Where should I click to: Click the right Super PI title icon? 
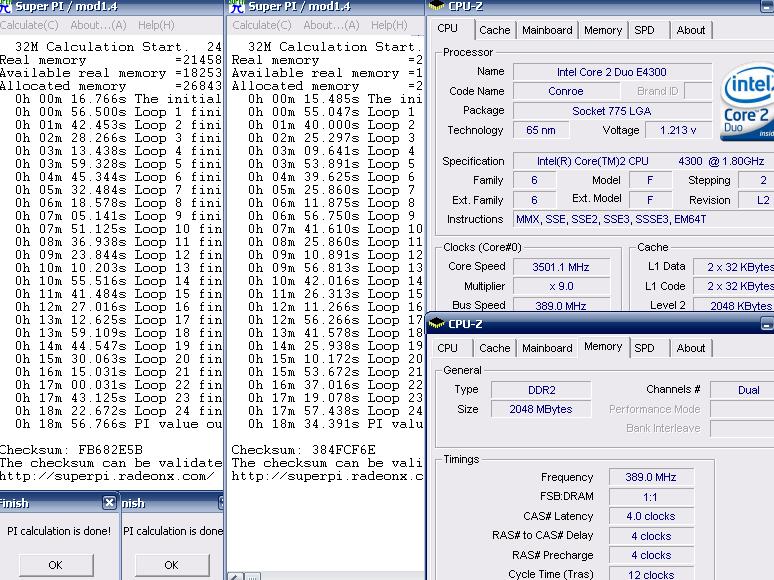tap(237, 6)
